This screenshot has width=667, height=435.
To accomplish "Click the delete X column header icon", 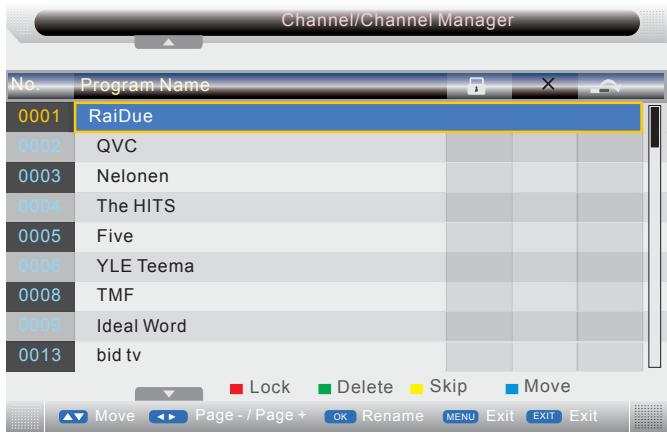I will pos(548,84).
